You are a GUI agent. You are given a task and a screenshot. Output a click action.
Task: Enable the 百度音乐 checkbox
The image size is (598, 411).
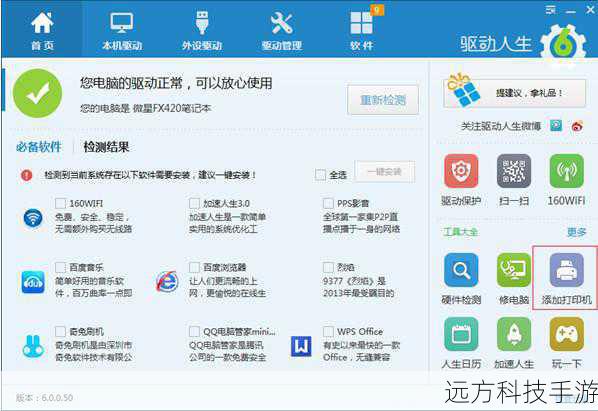pyautogui.click(x=60, y=267)
